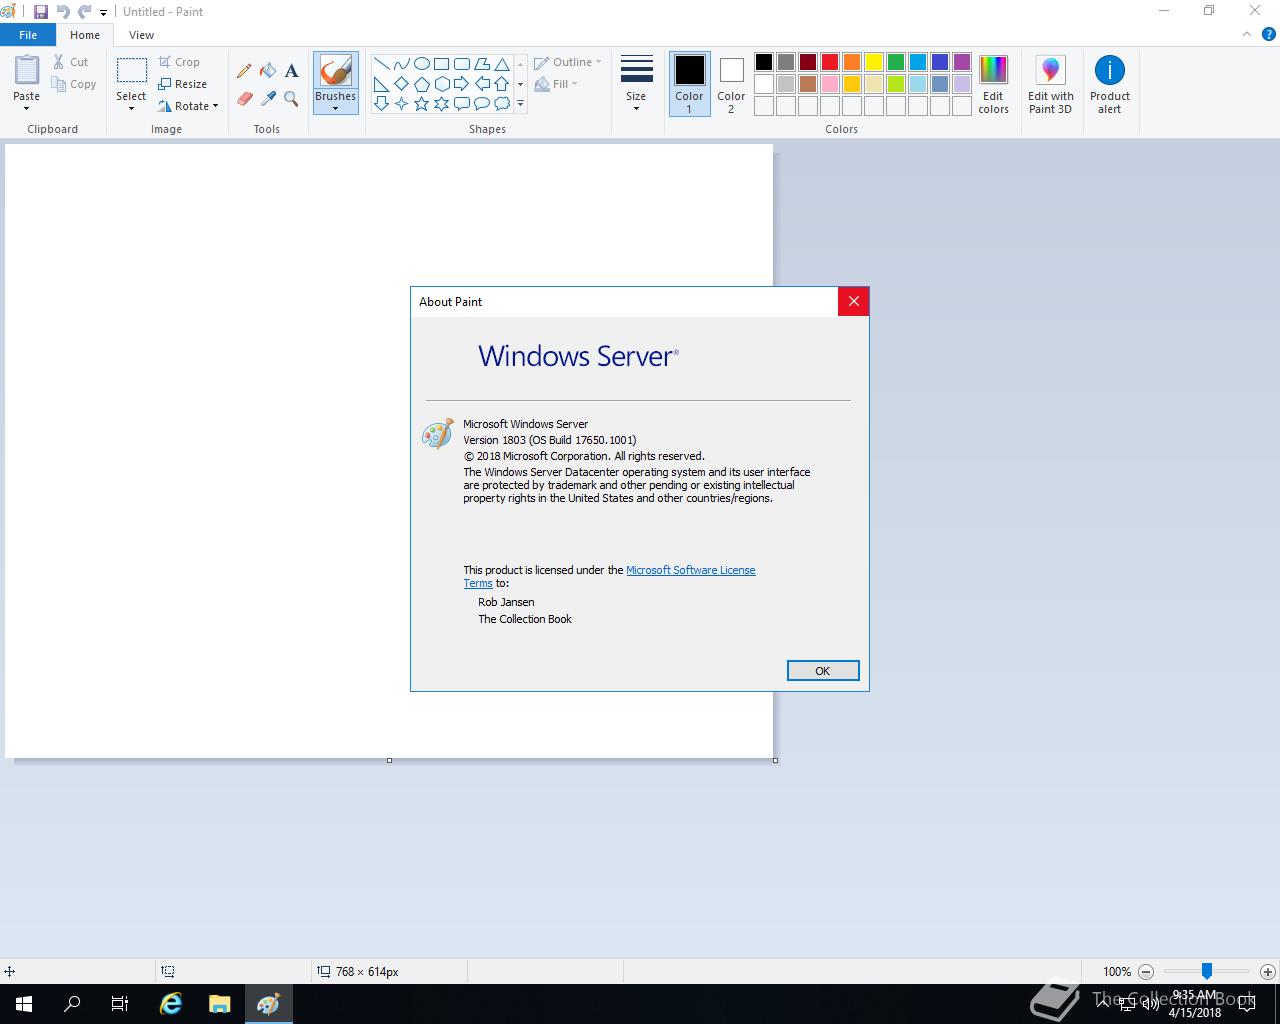Click the Copy command
1280x1024 pixels.
point(74,84)
